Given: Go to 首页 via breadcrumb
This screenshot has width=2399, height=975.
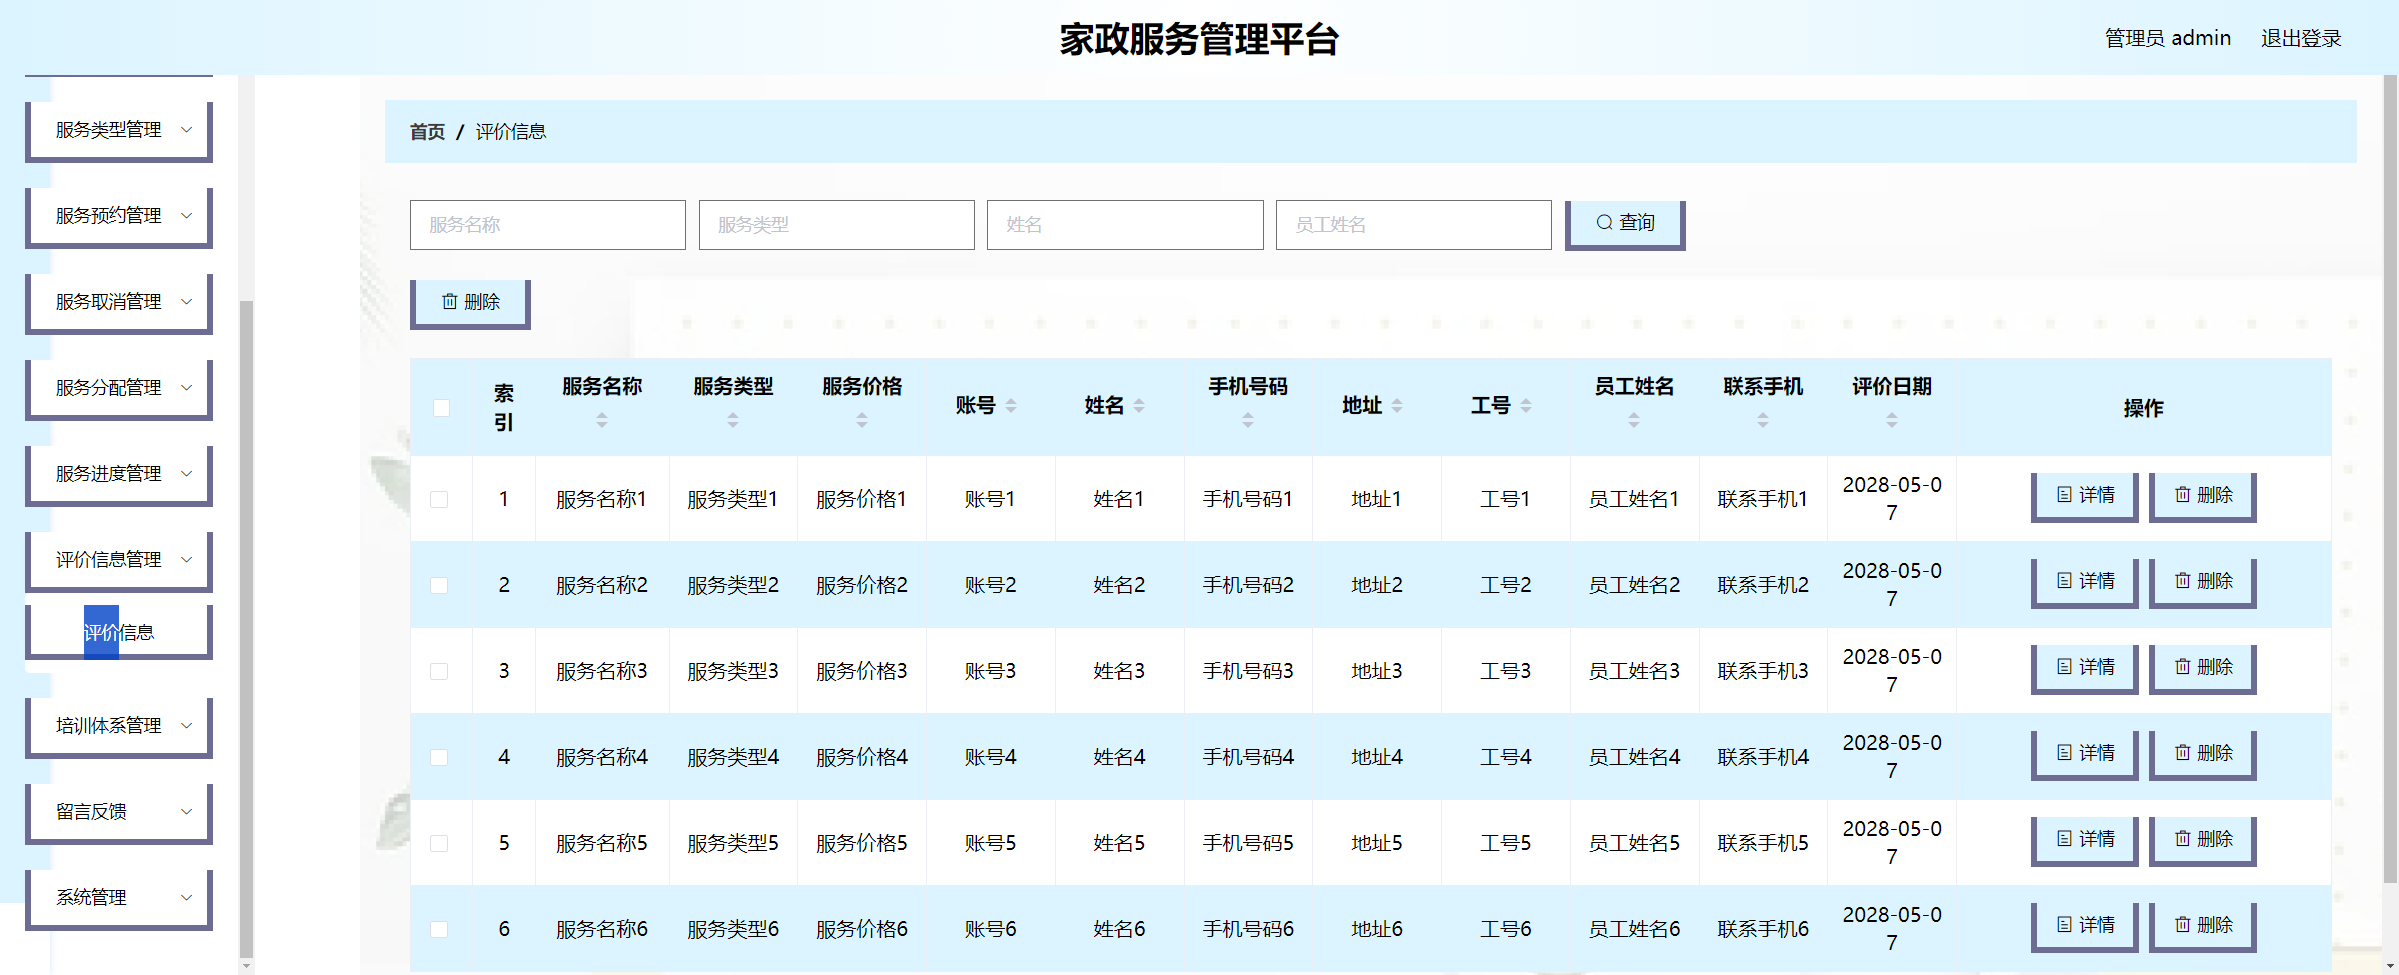Looking at the screenshot, I should (427, 132).
